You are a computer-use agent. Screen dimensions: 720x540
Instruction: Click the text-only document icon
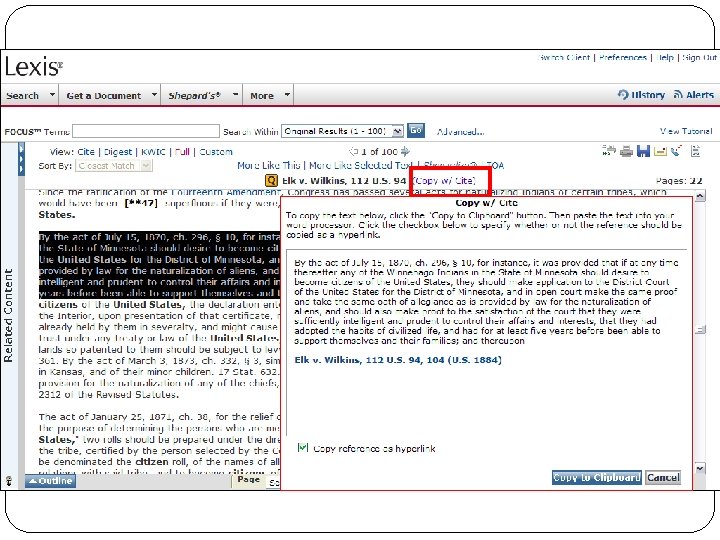(x=696, y=151)
